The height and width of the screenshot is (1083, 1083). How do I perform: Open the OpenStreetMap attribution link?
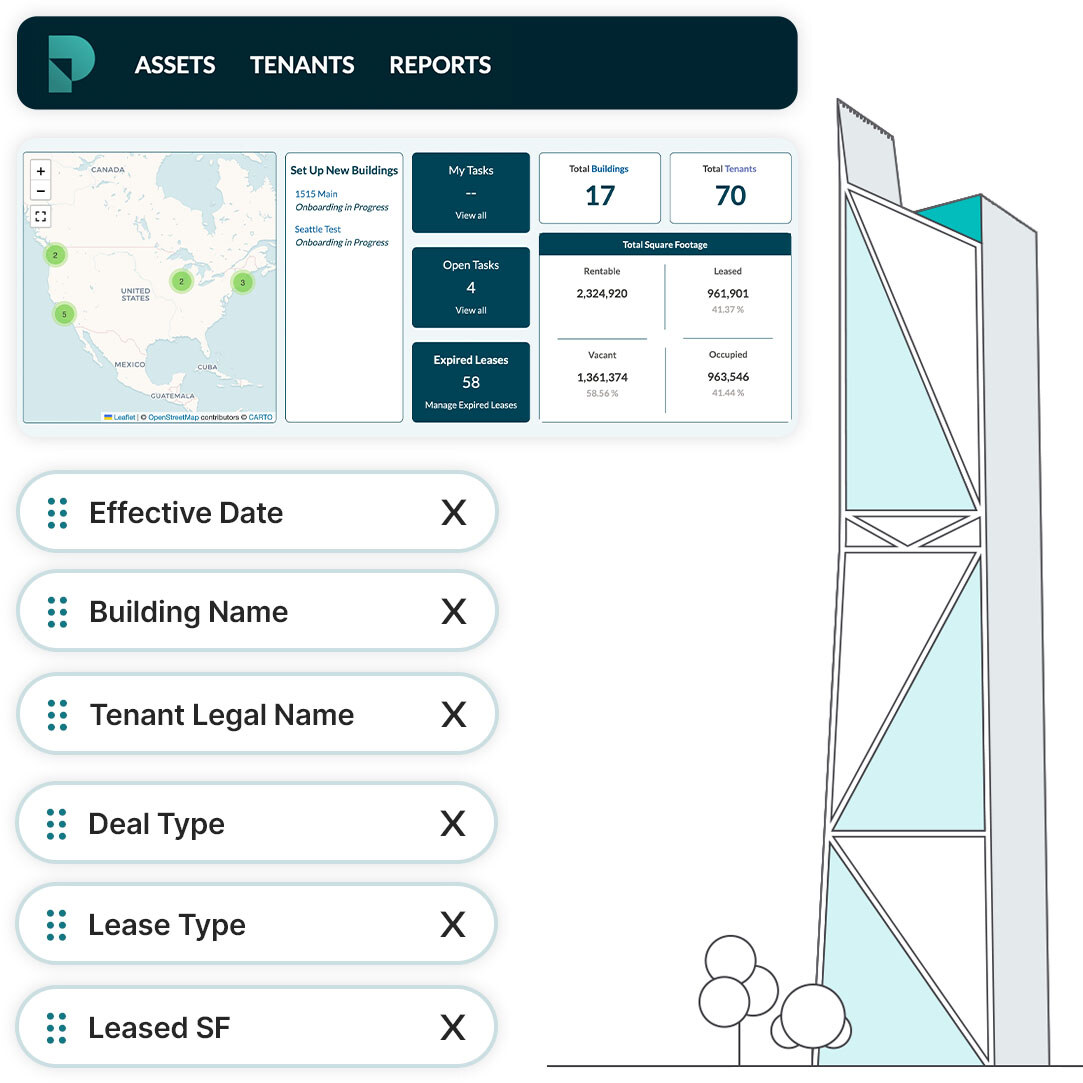173,417
